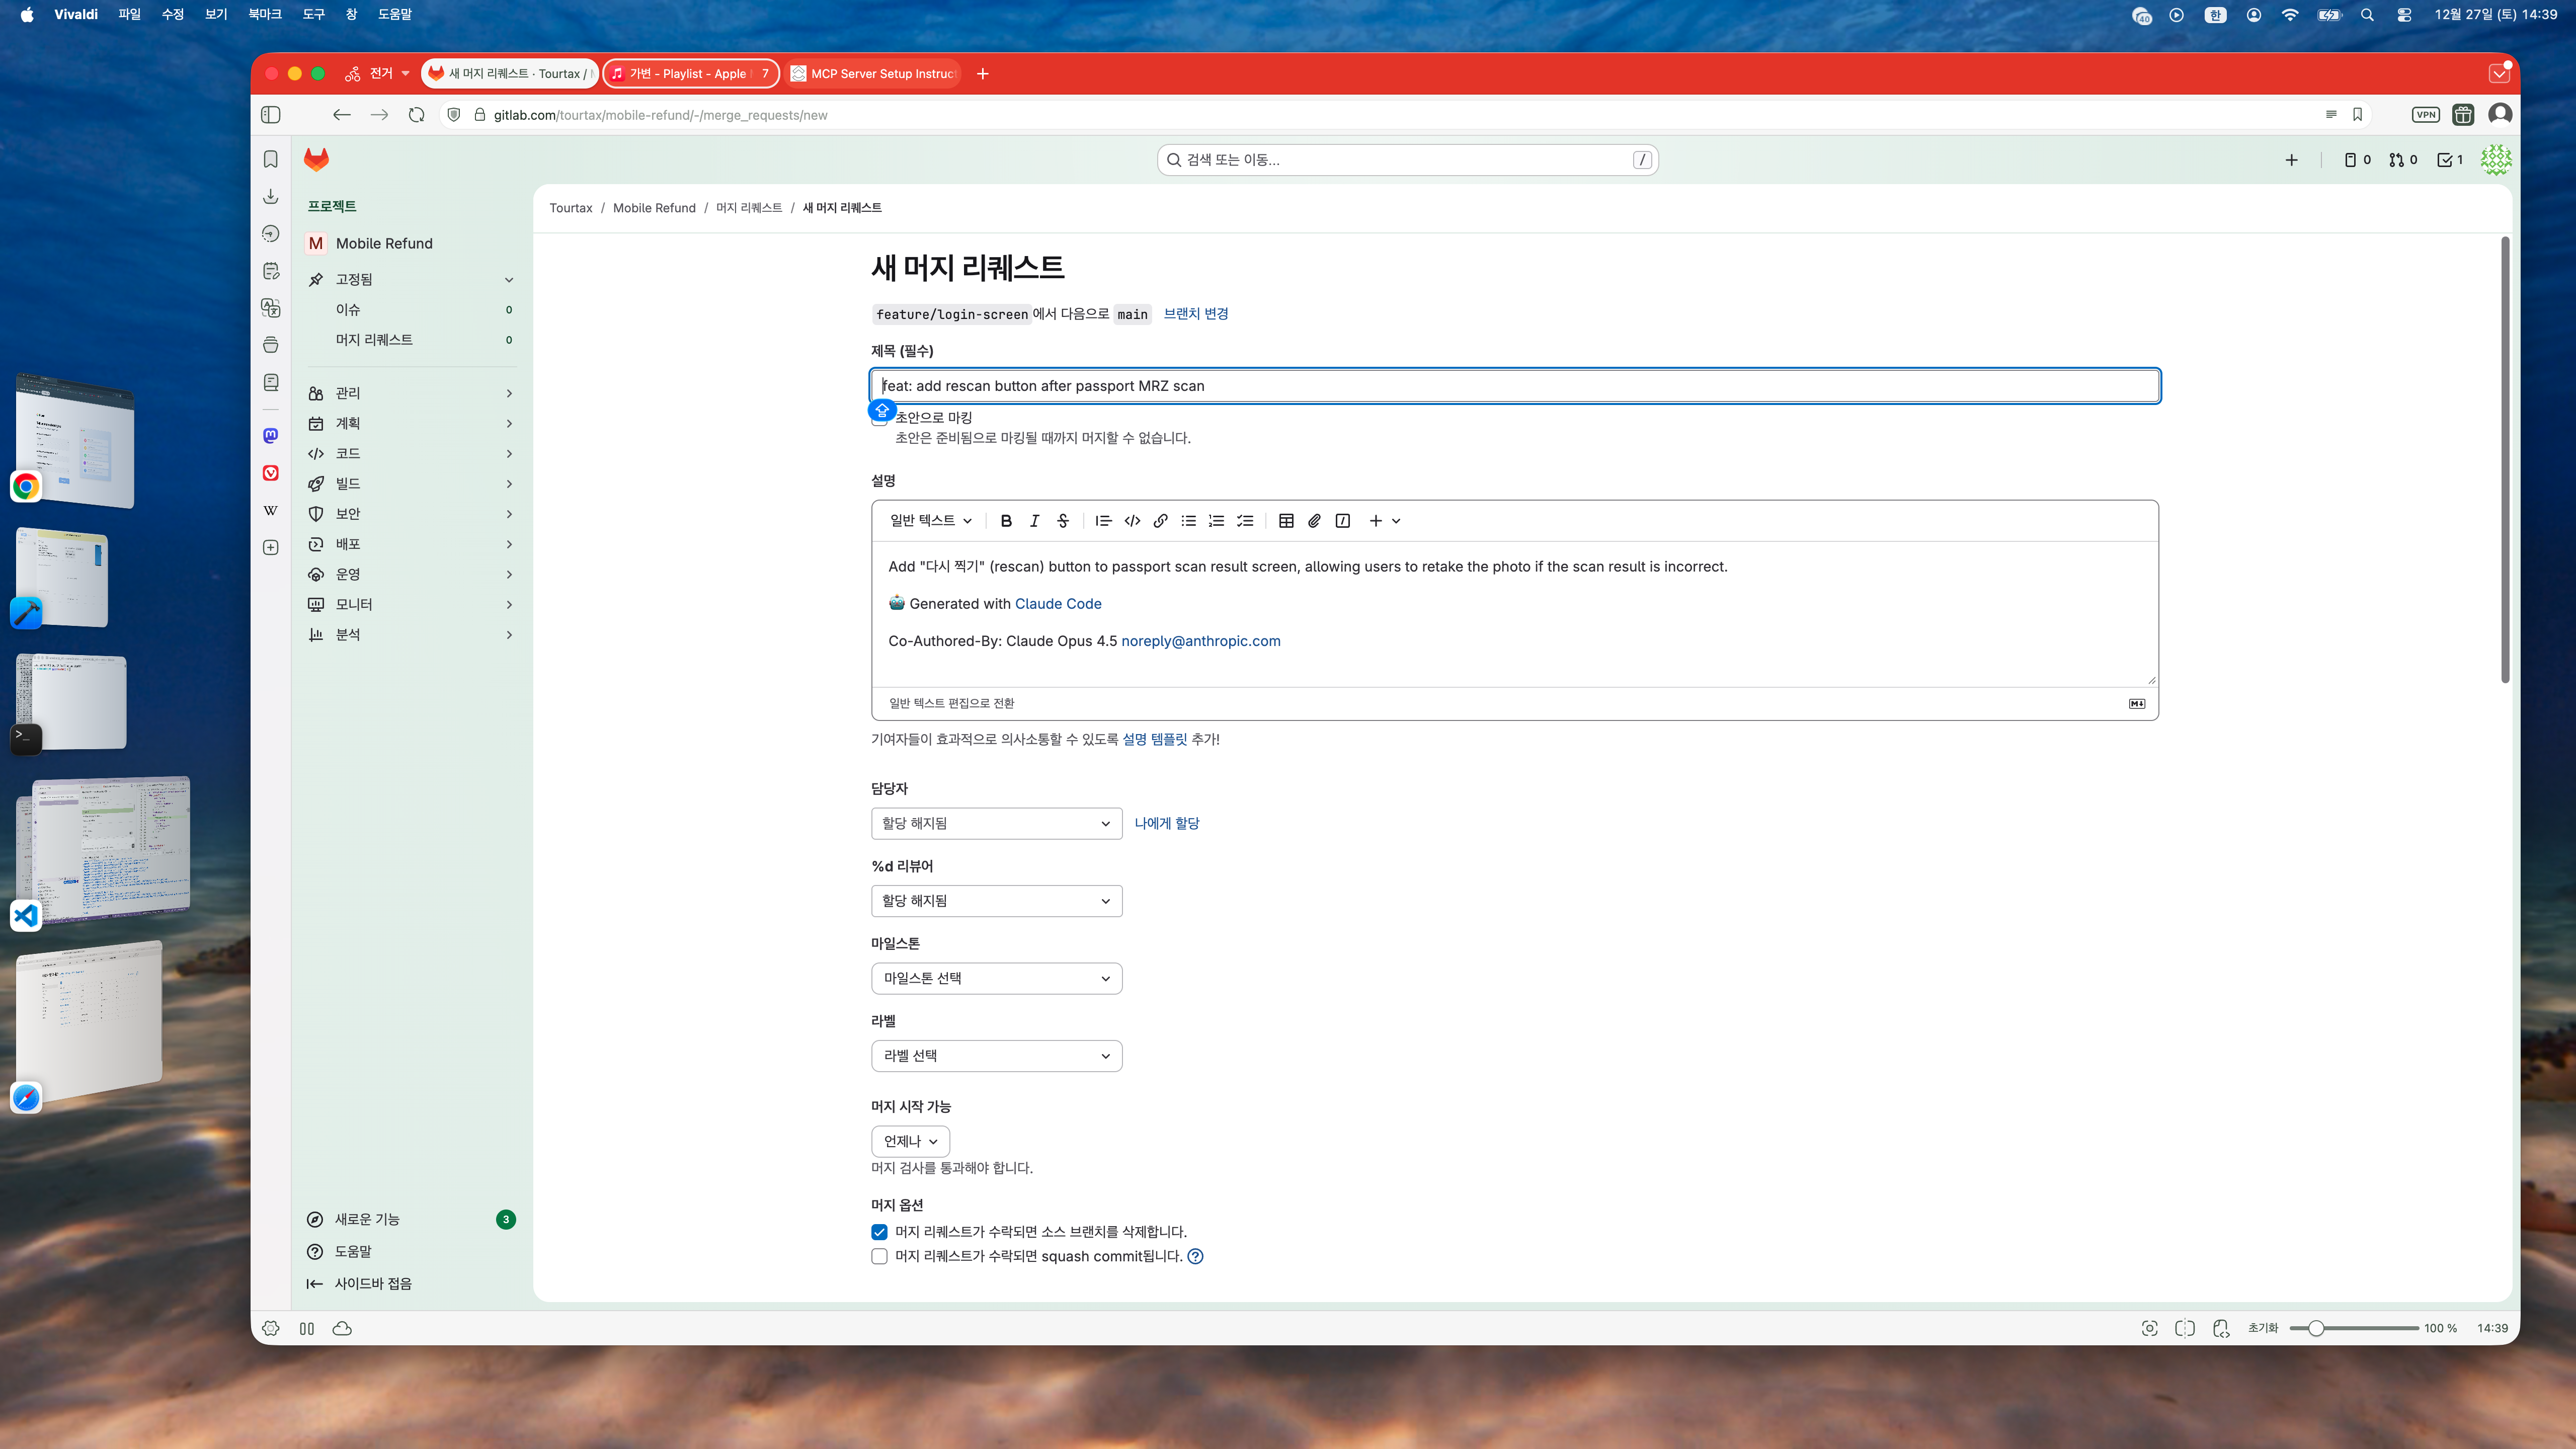Toggle tab tiling in status bar
This screenshot has height=1449, width=2576.
[x=2185, y=1328]
